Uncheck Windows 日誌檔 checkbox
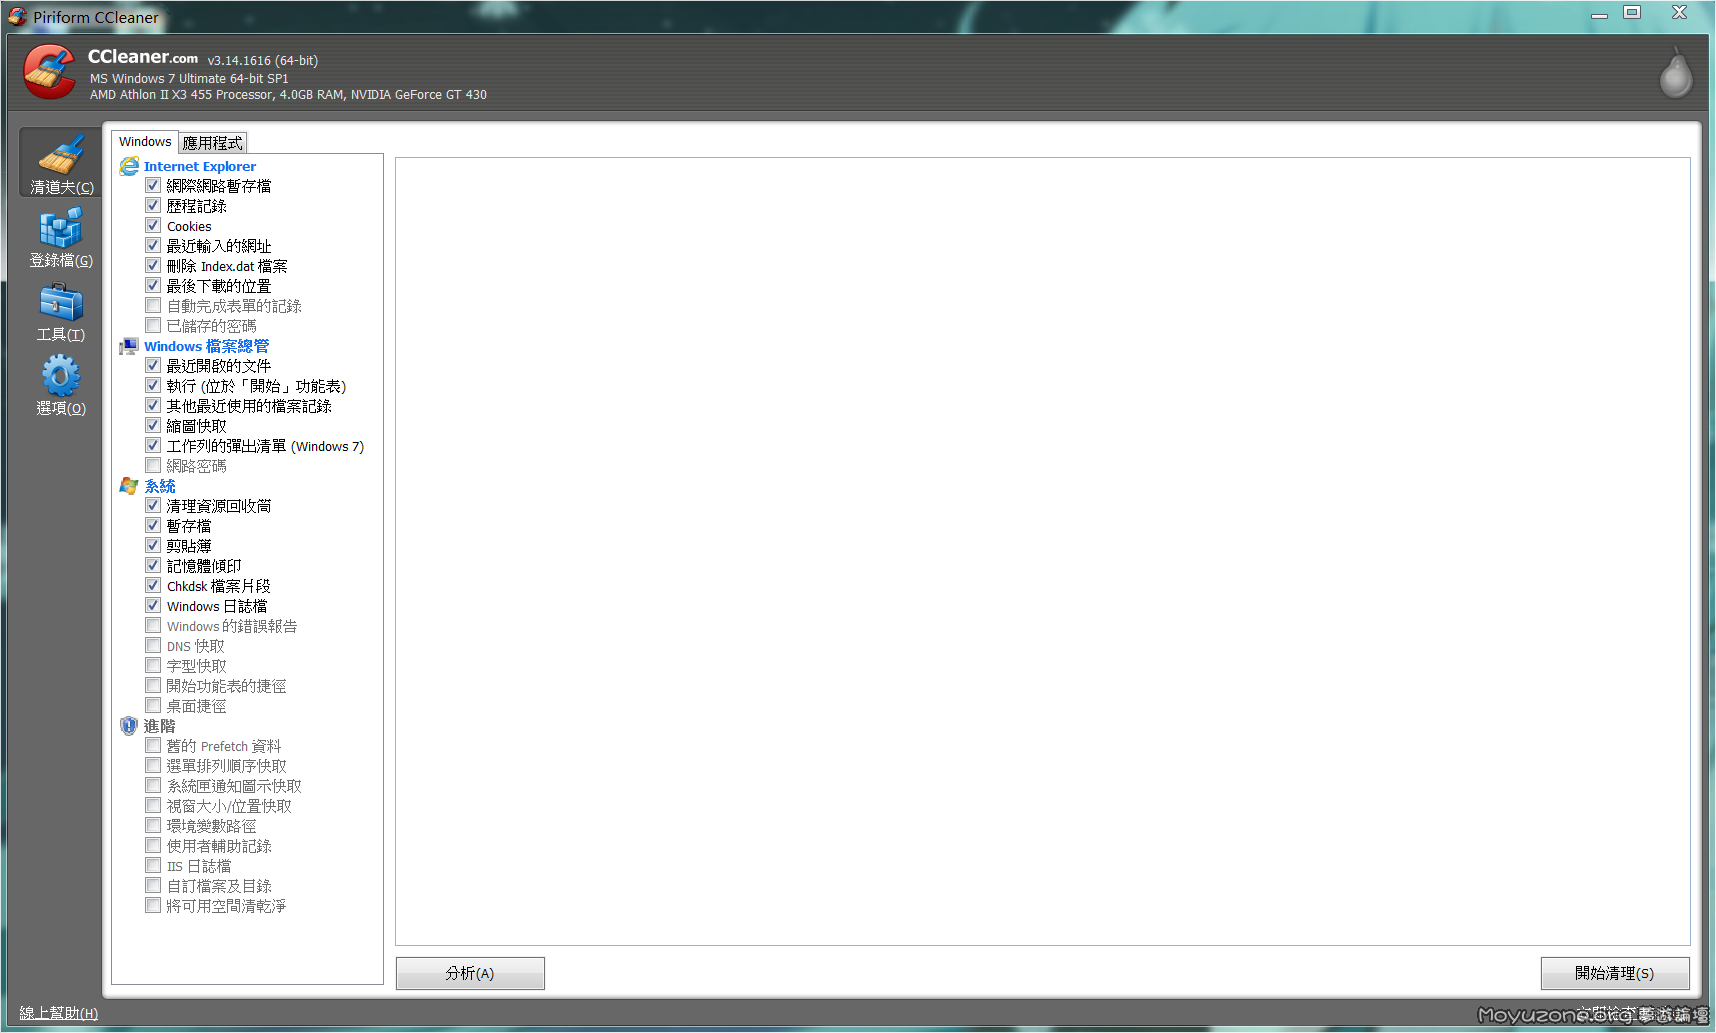The height and width of the screenshot is (1033, 1716). (153, 605)
